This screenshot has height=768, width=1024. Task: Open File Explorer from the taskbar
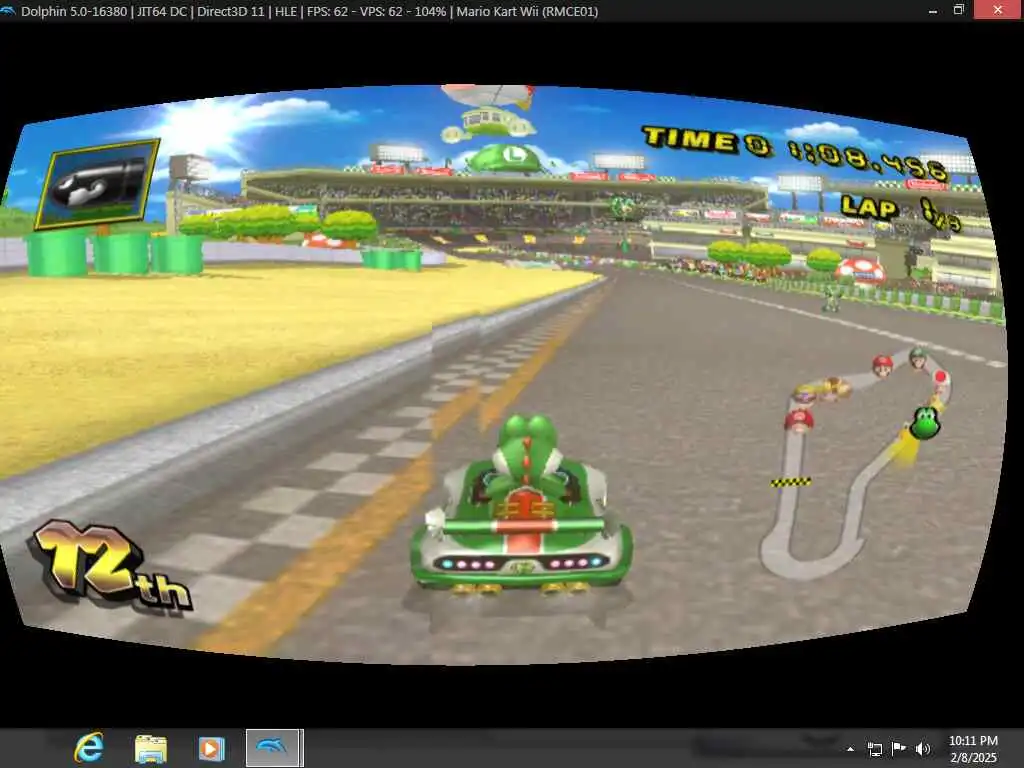point(151,748)
